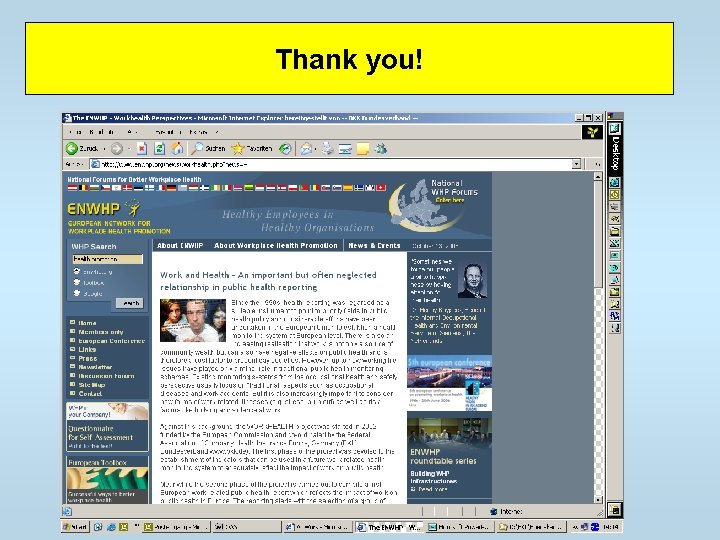
Task: Open the Mail envelope toolbar icon
Action: [306, 148]
